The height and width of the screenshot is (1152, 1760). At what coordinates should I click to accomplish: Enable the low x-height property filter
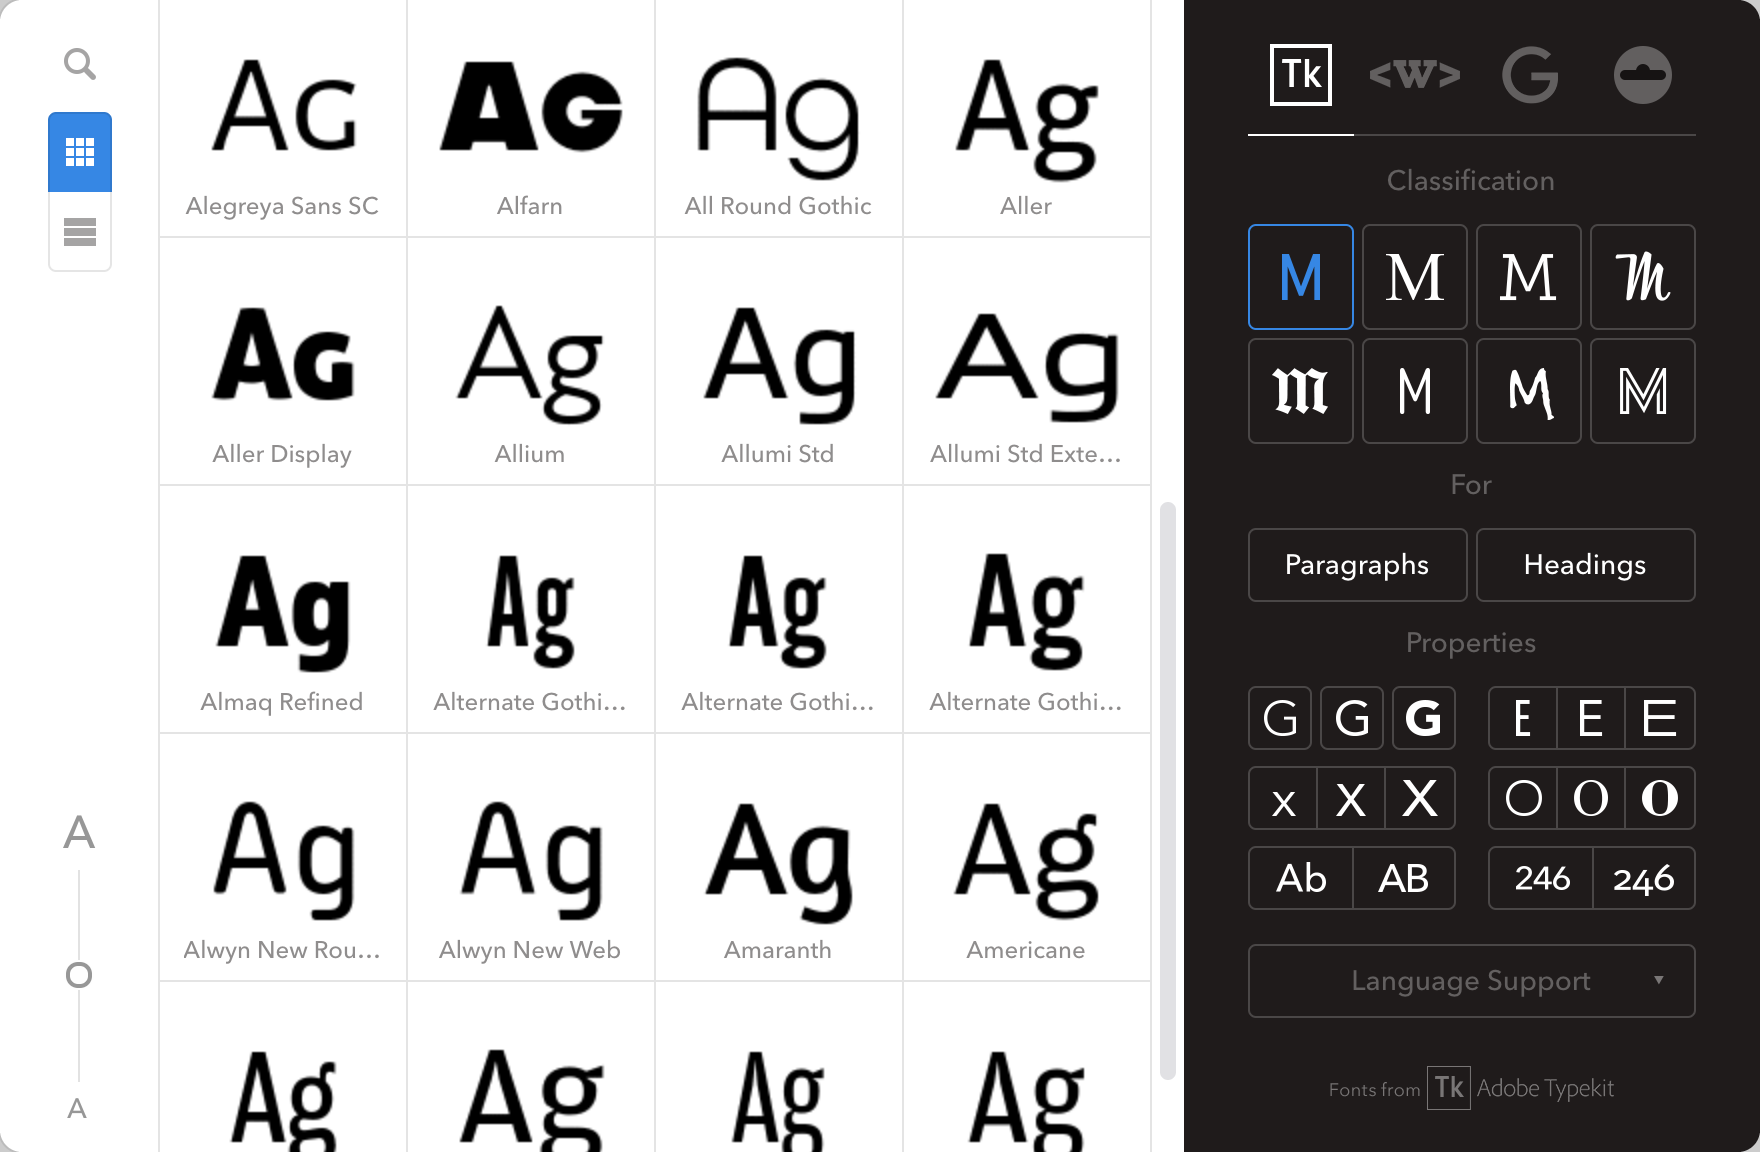pos(1283,798)
